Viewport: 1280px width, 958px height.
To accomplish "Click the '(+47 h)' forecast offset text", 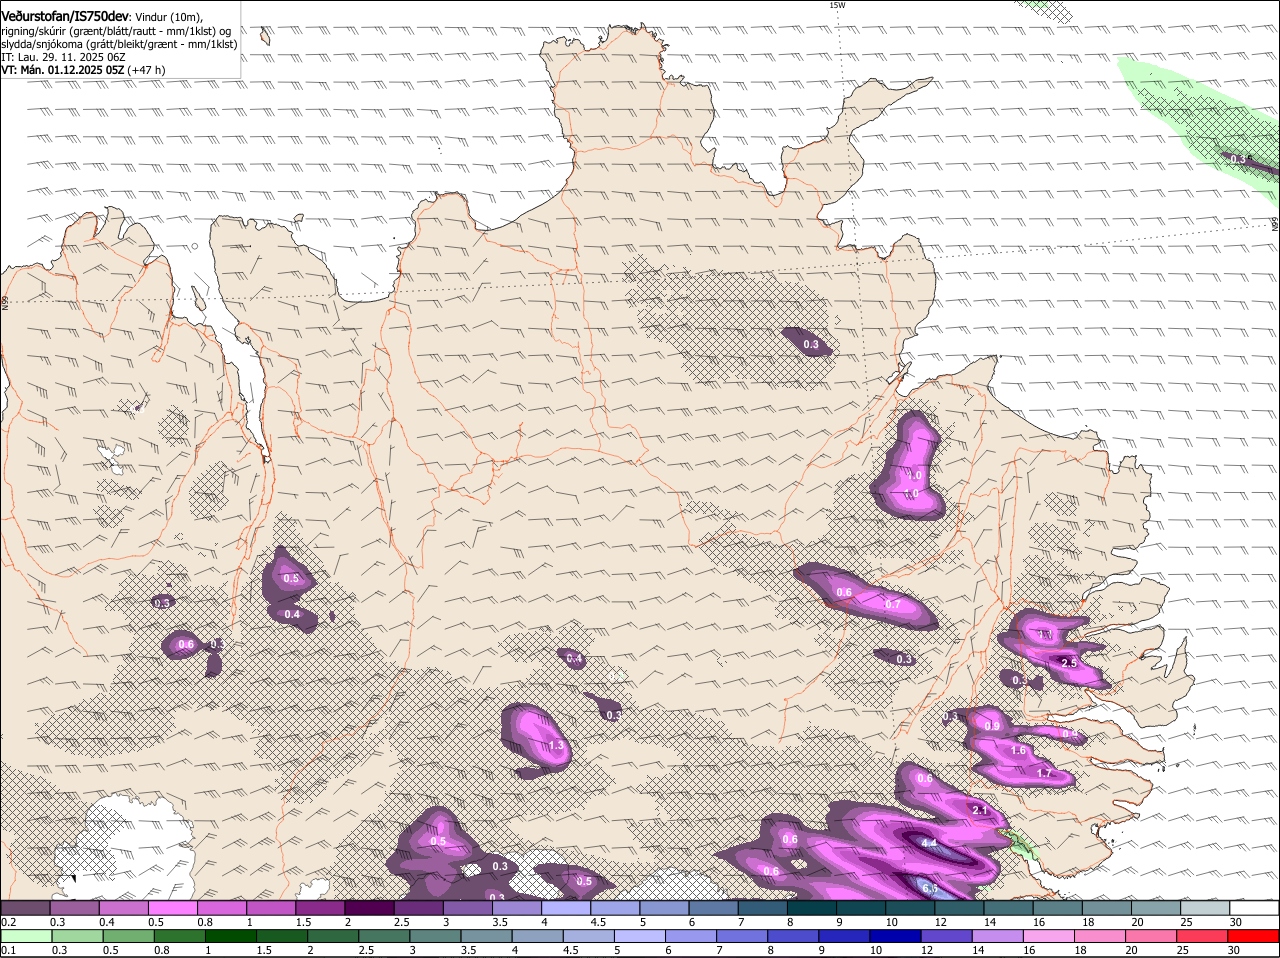I will point(147,70).
